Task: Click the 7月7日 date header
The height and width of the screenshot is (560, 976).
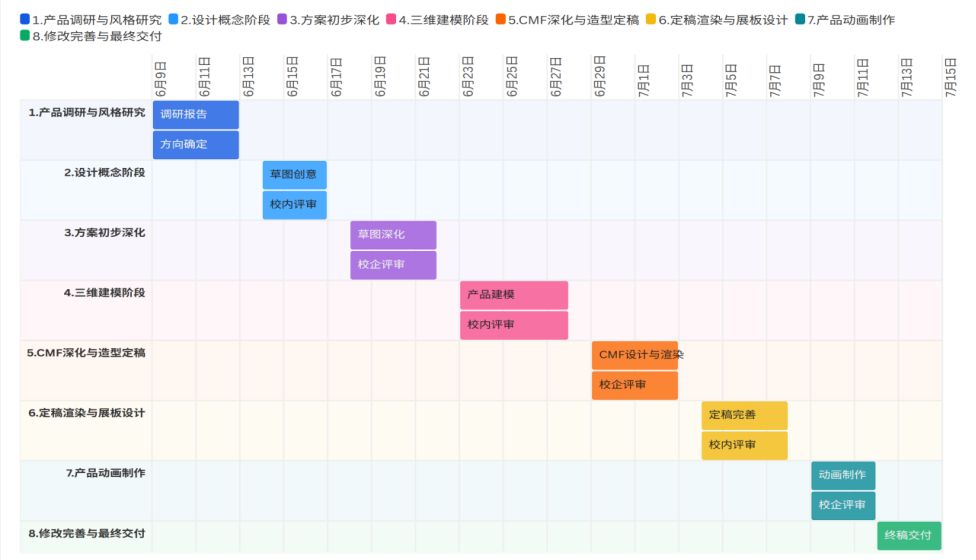Action: [x=775, y=80]
